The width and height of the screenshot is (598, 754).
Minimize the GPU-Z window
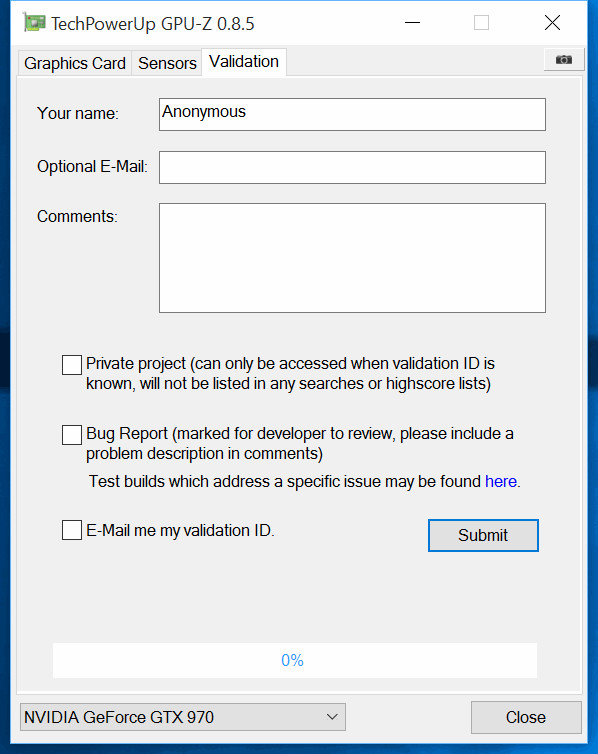point(412,23)
